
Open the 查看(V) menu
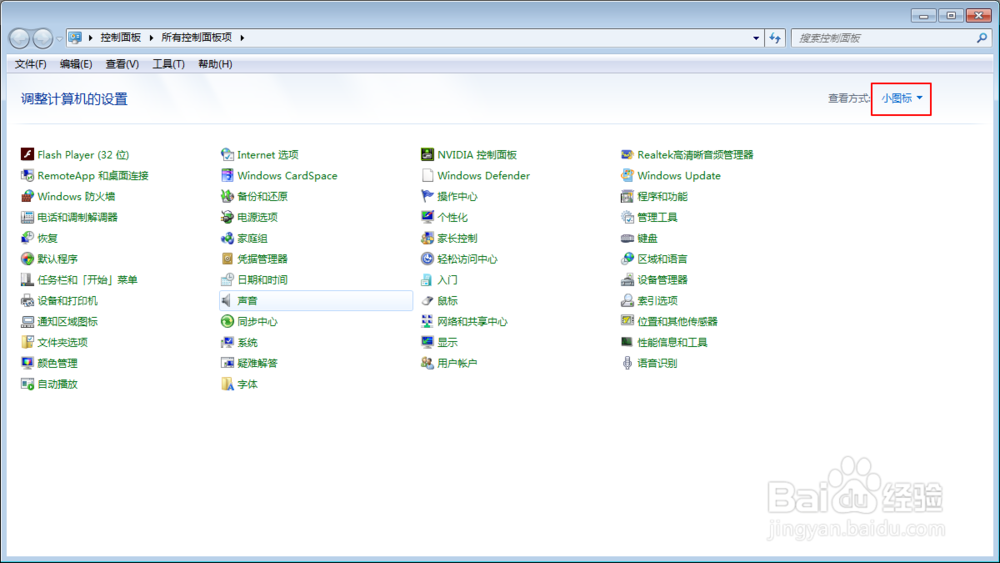(x=122, y=64)
